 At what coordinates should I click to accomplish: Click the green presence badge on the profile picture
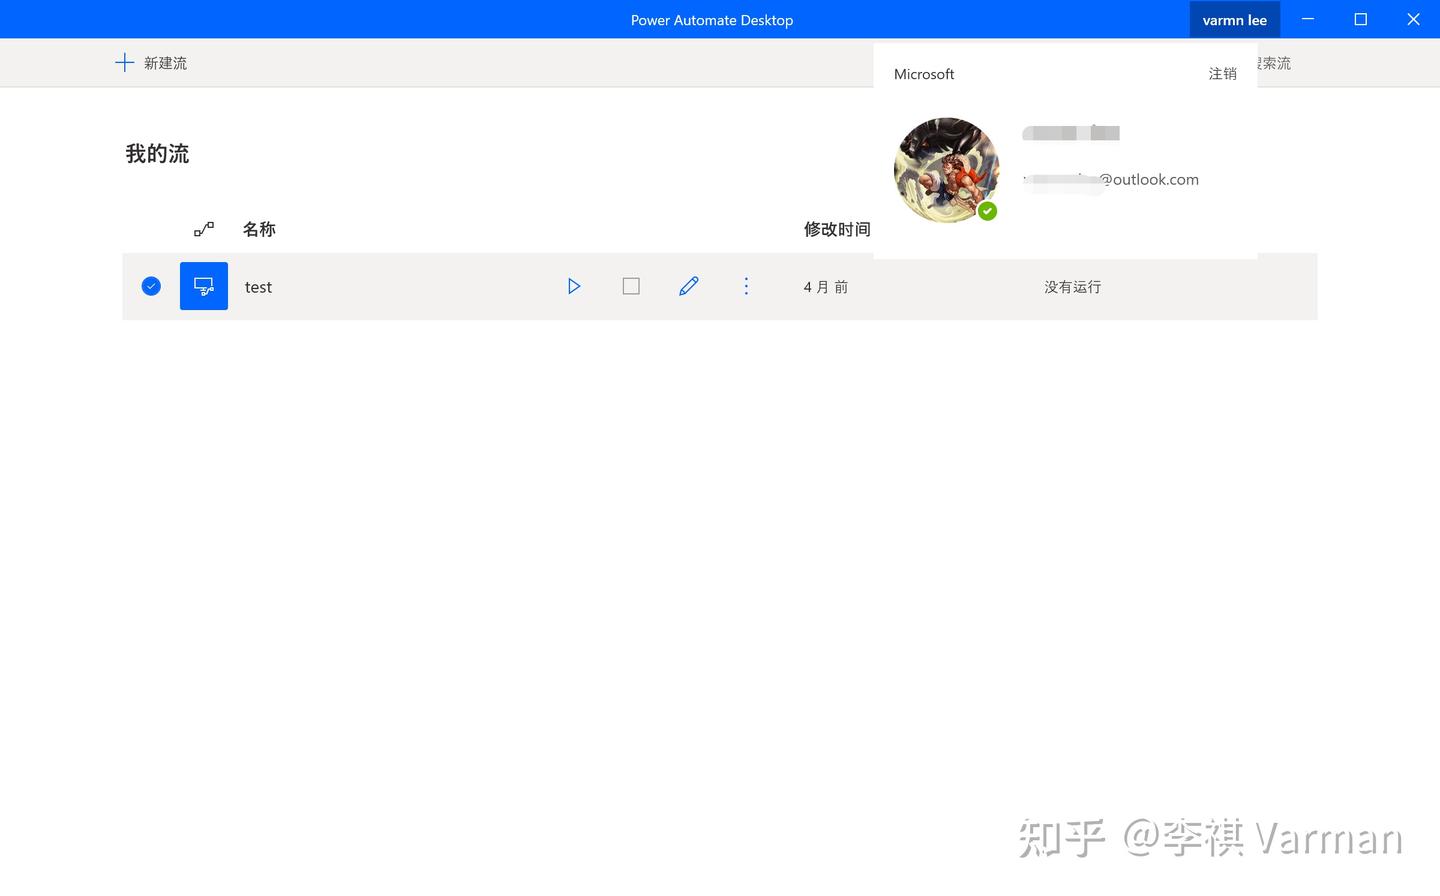coord(988,211)
